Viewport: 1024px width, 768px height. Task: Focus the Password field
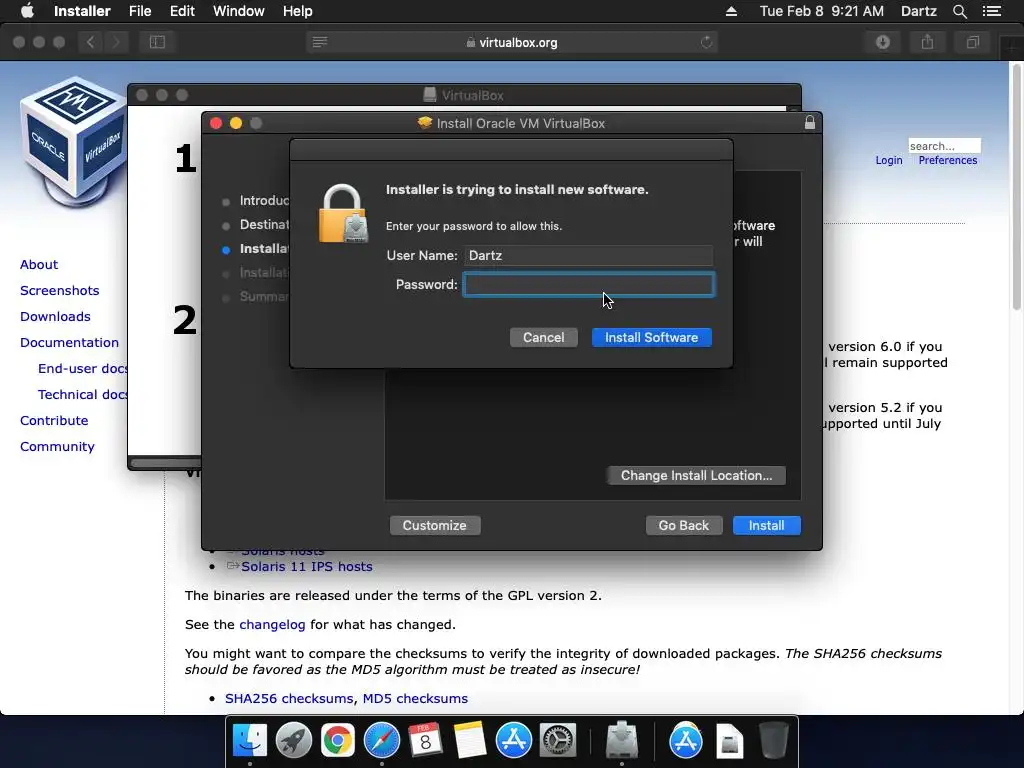click(x=589, y=285)
